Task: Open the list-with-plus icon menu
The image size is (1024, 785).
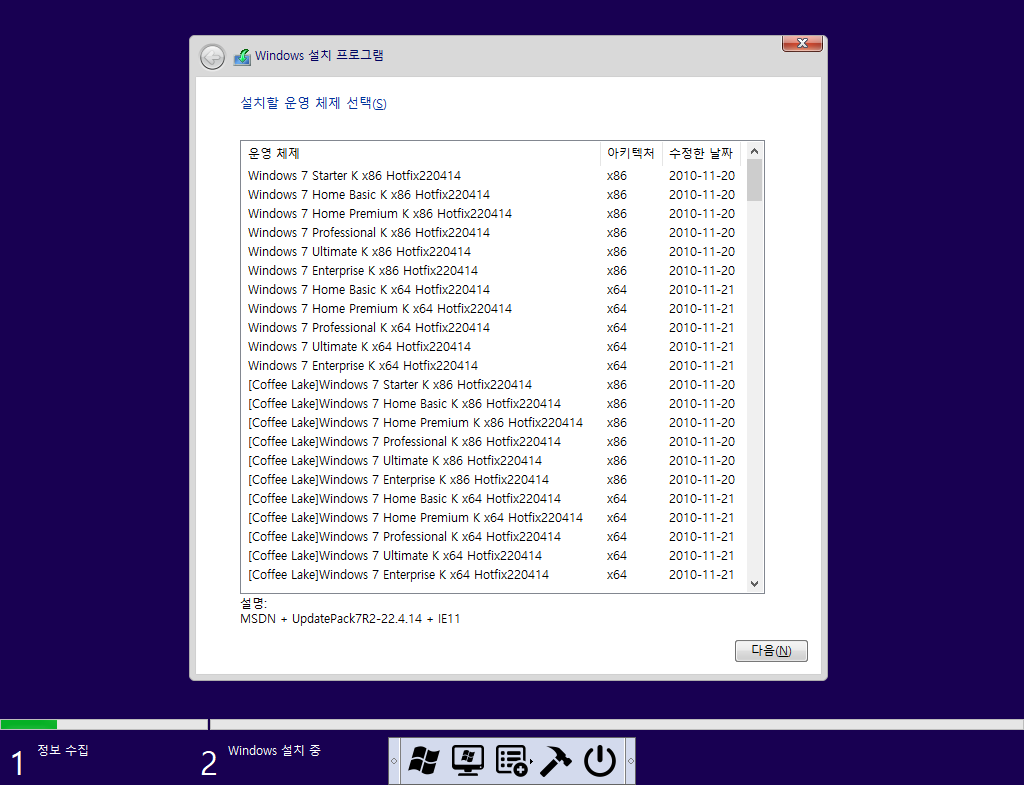Action: 513,761
